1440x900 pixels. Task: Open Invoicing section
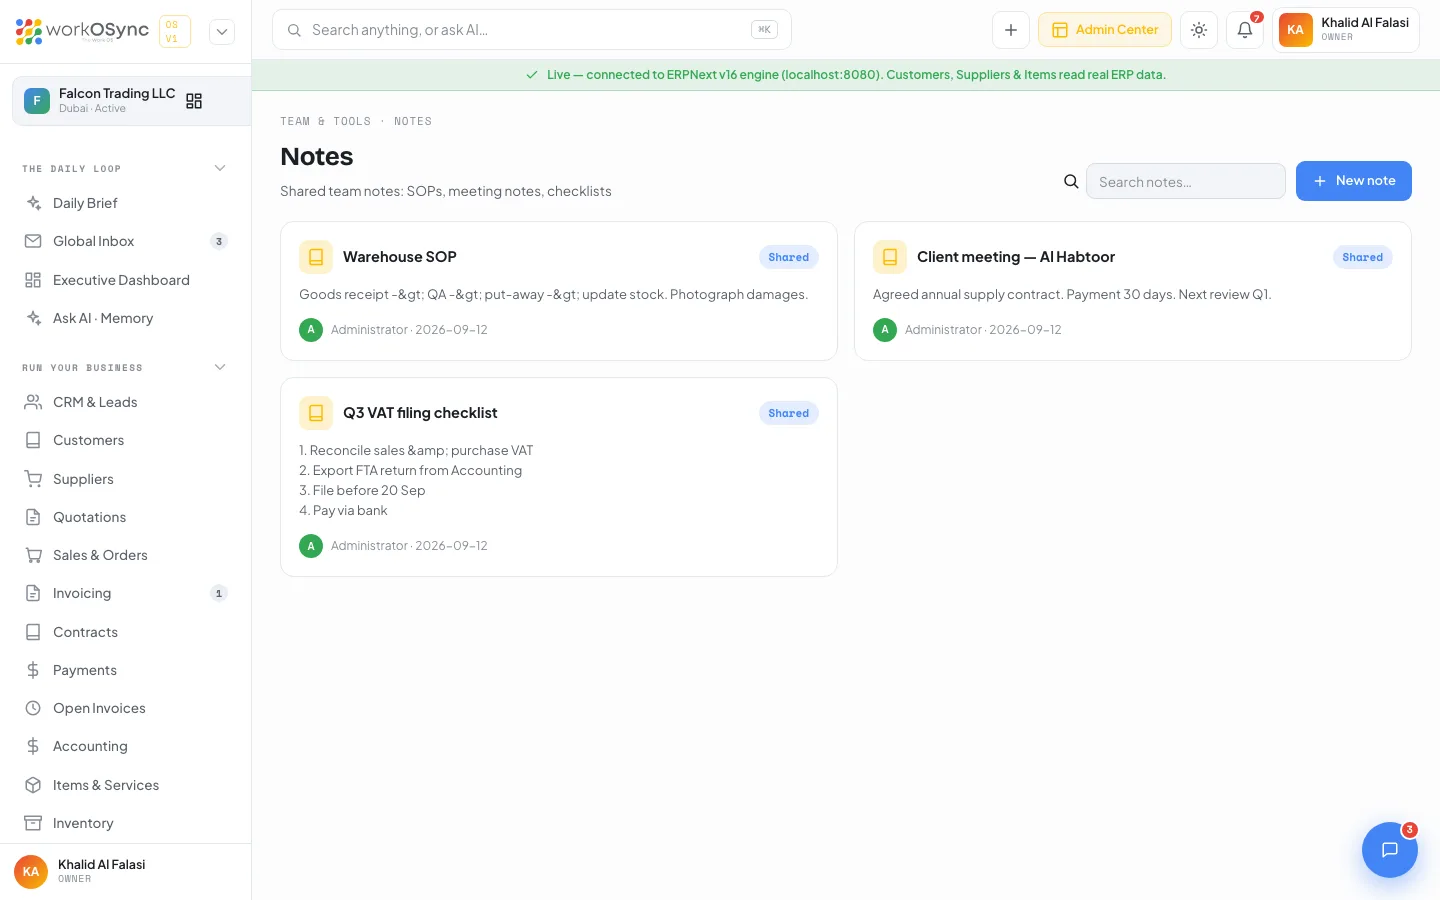[126, 593]
